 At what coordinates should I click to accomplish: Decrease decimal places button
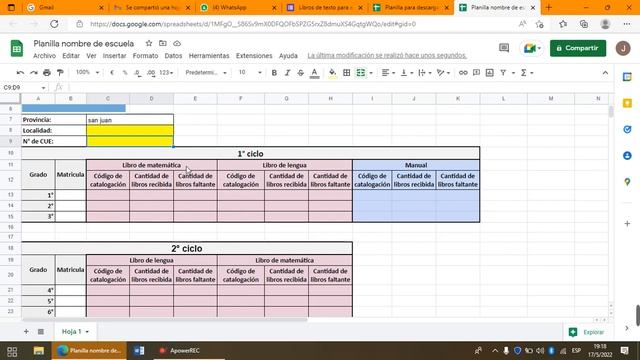[138, 73]
